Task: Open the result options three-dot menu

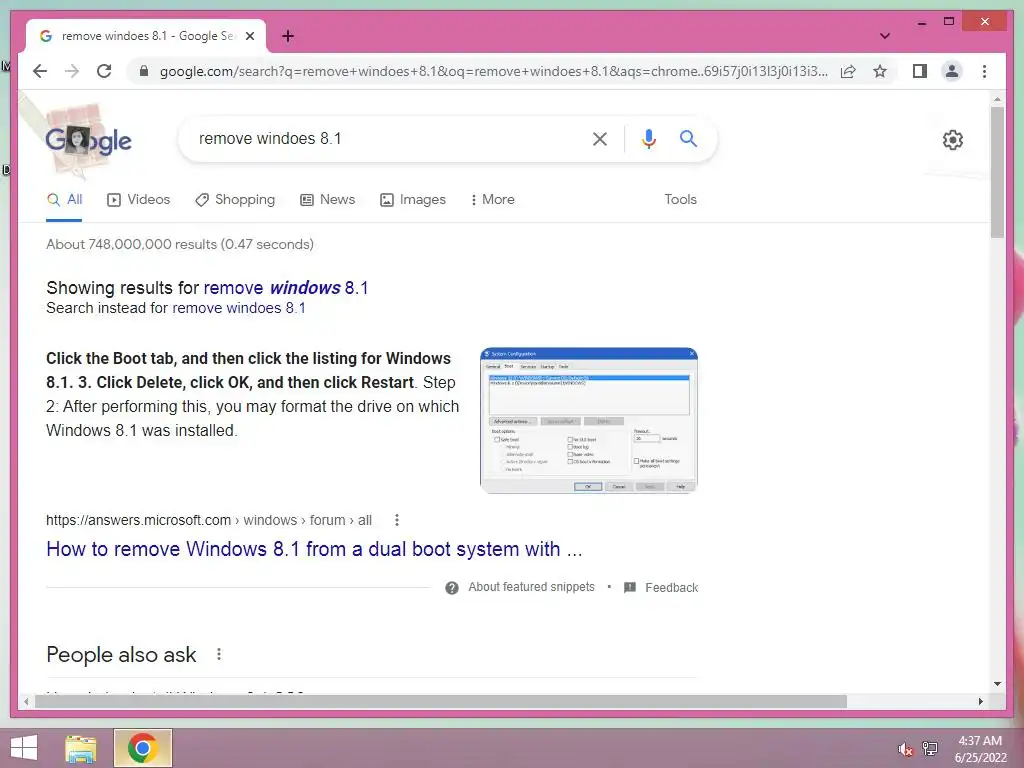Action: [x=396, y=520]
